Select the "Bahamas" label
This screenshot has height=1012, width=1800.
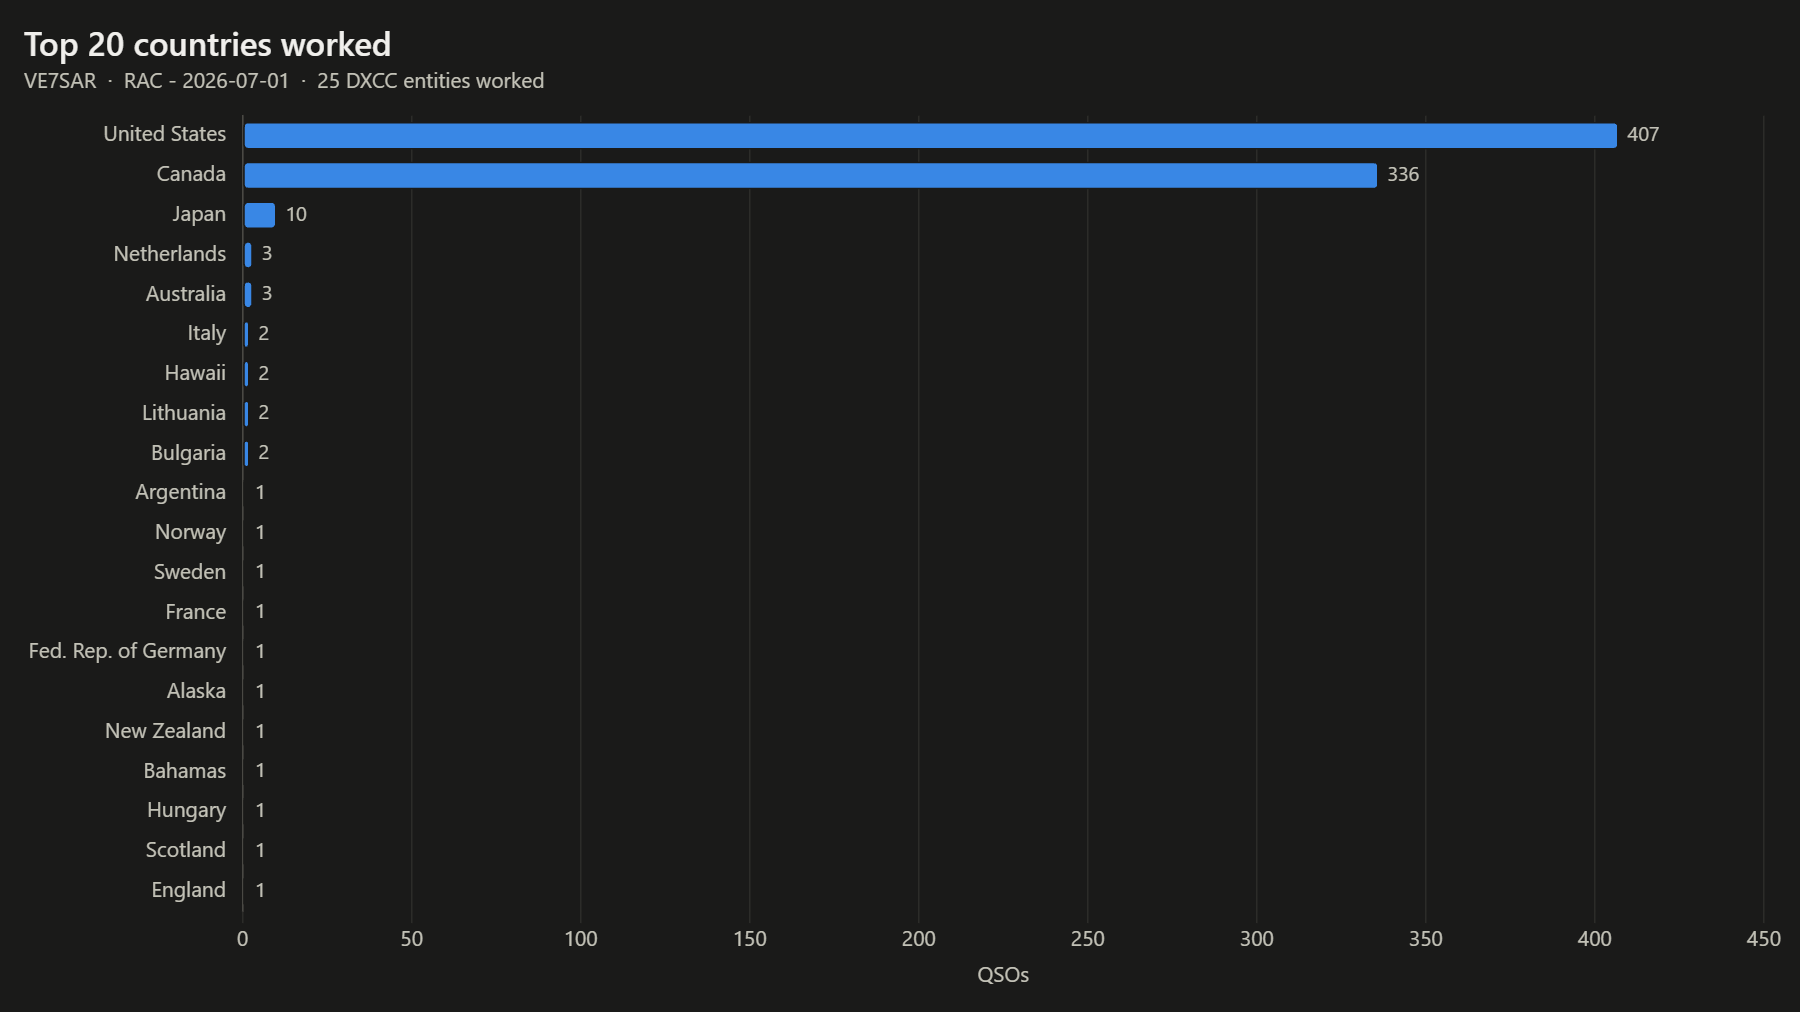185,771
